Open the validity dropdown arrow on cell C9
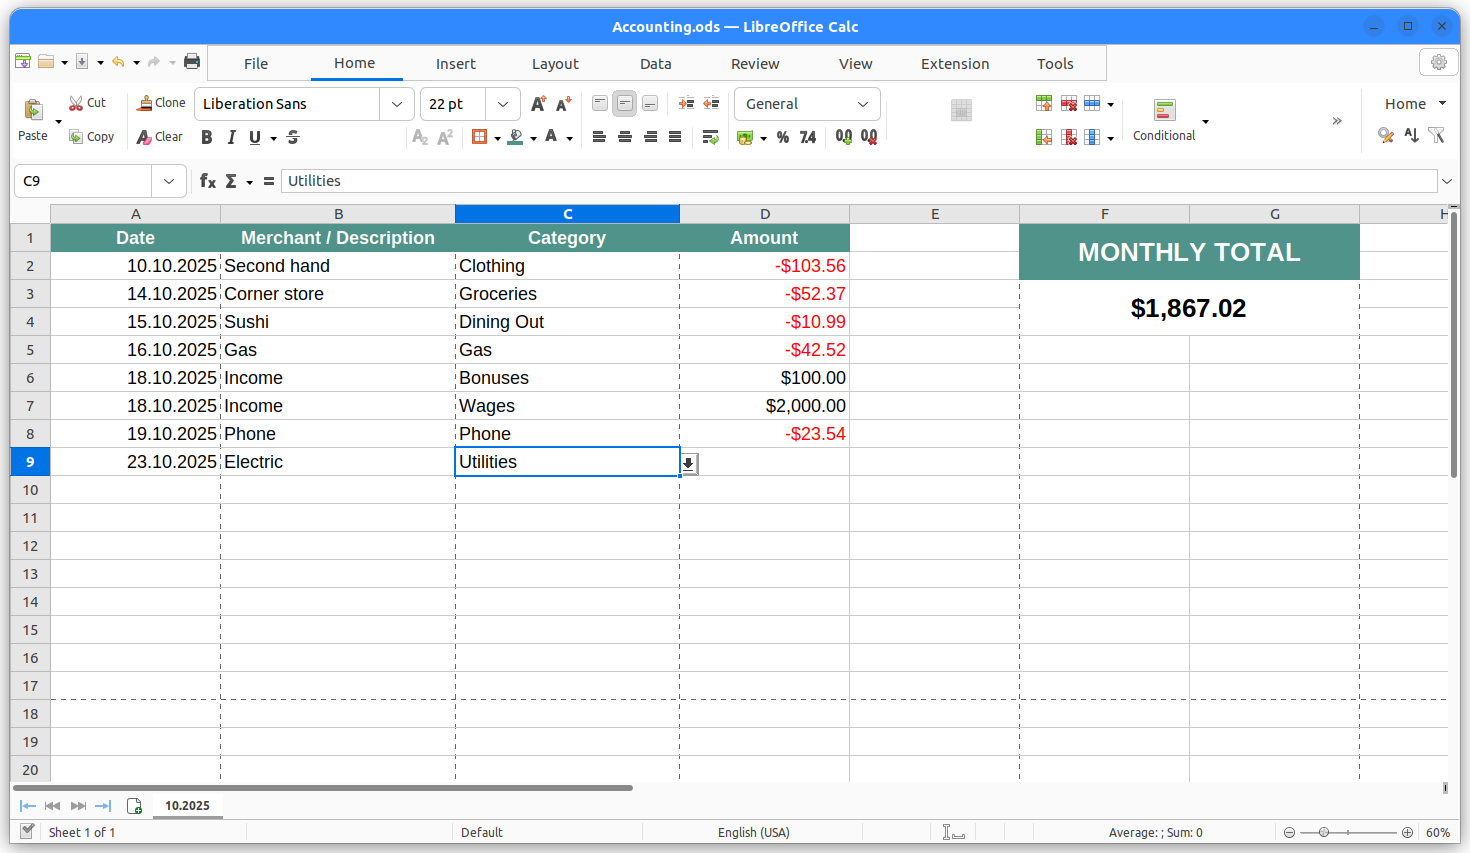The width and height of the screenshot is (1470, 853). coord(689,463)
